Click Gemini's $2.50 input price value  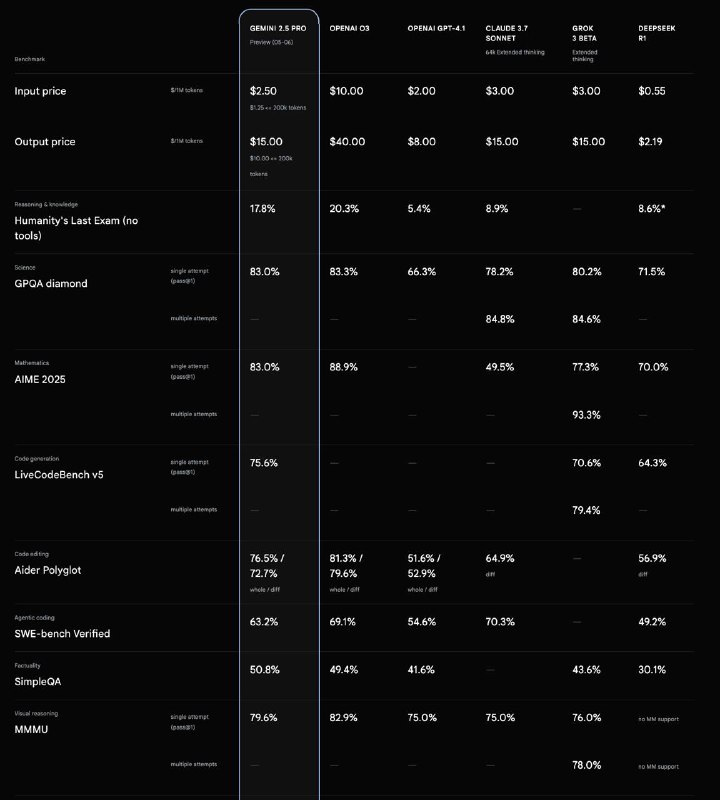point(263,91)
